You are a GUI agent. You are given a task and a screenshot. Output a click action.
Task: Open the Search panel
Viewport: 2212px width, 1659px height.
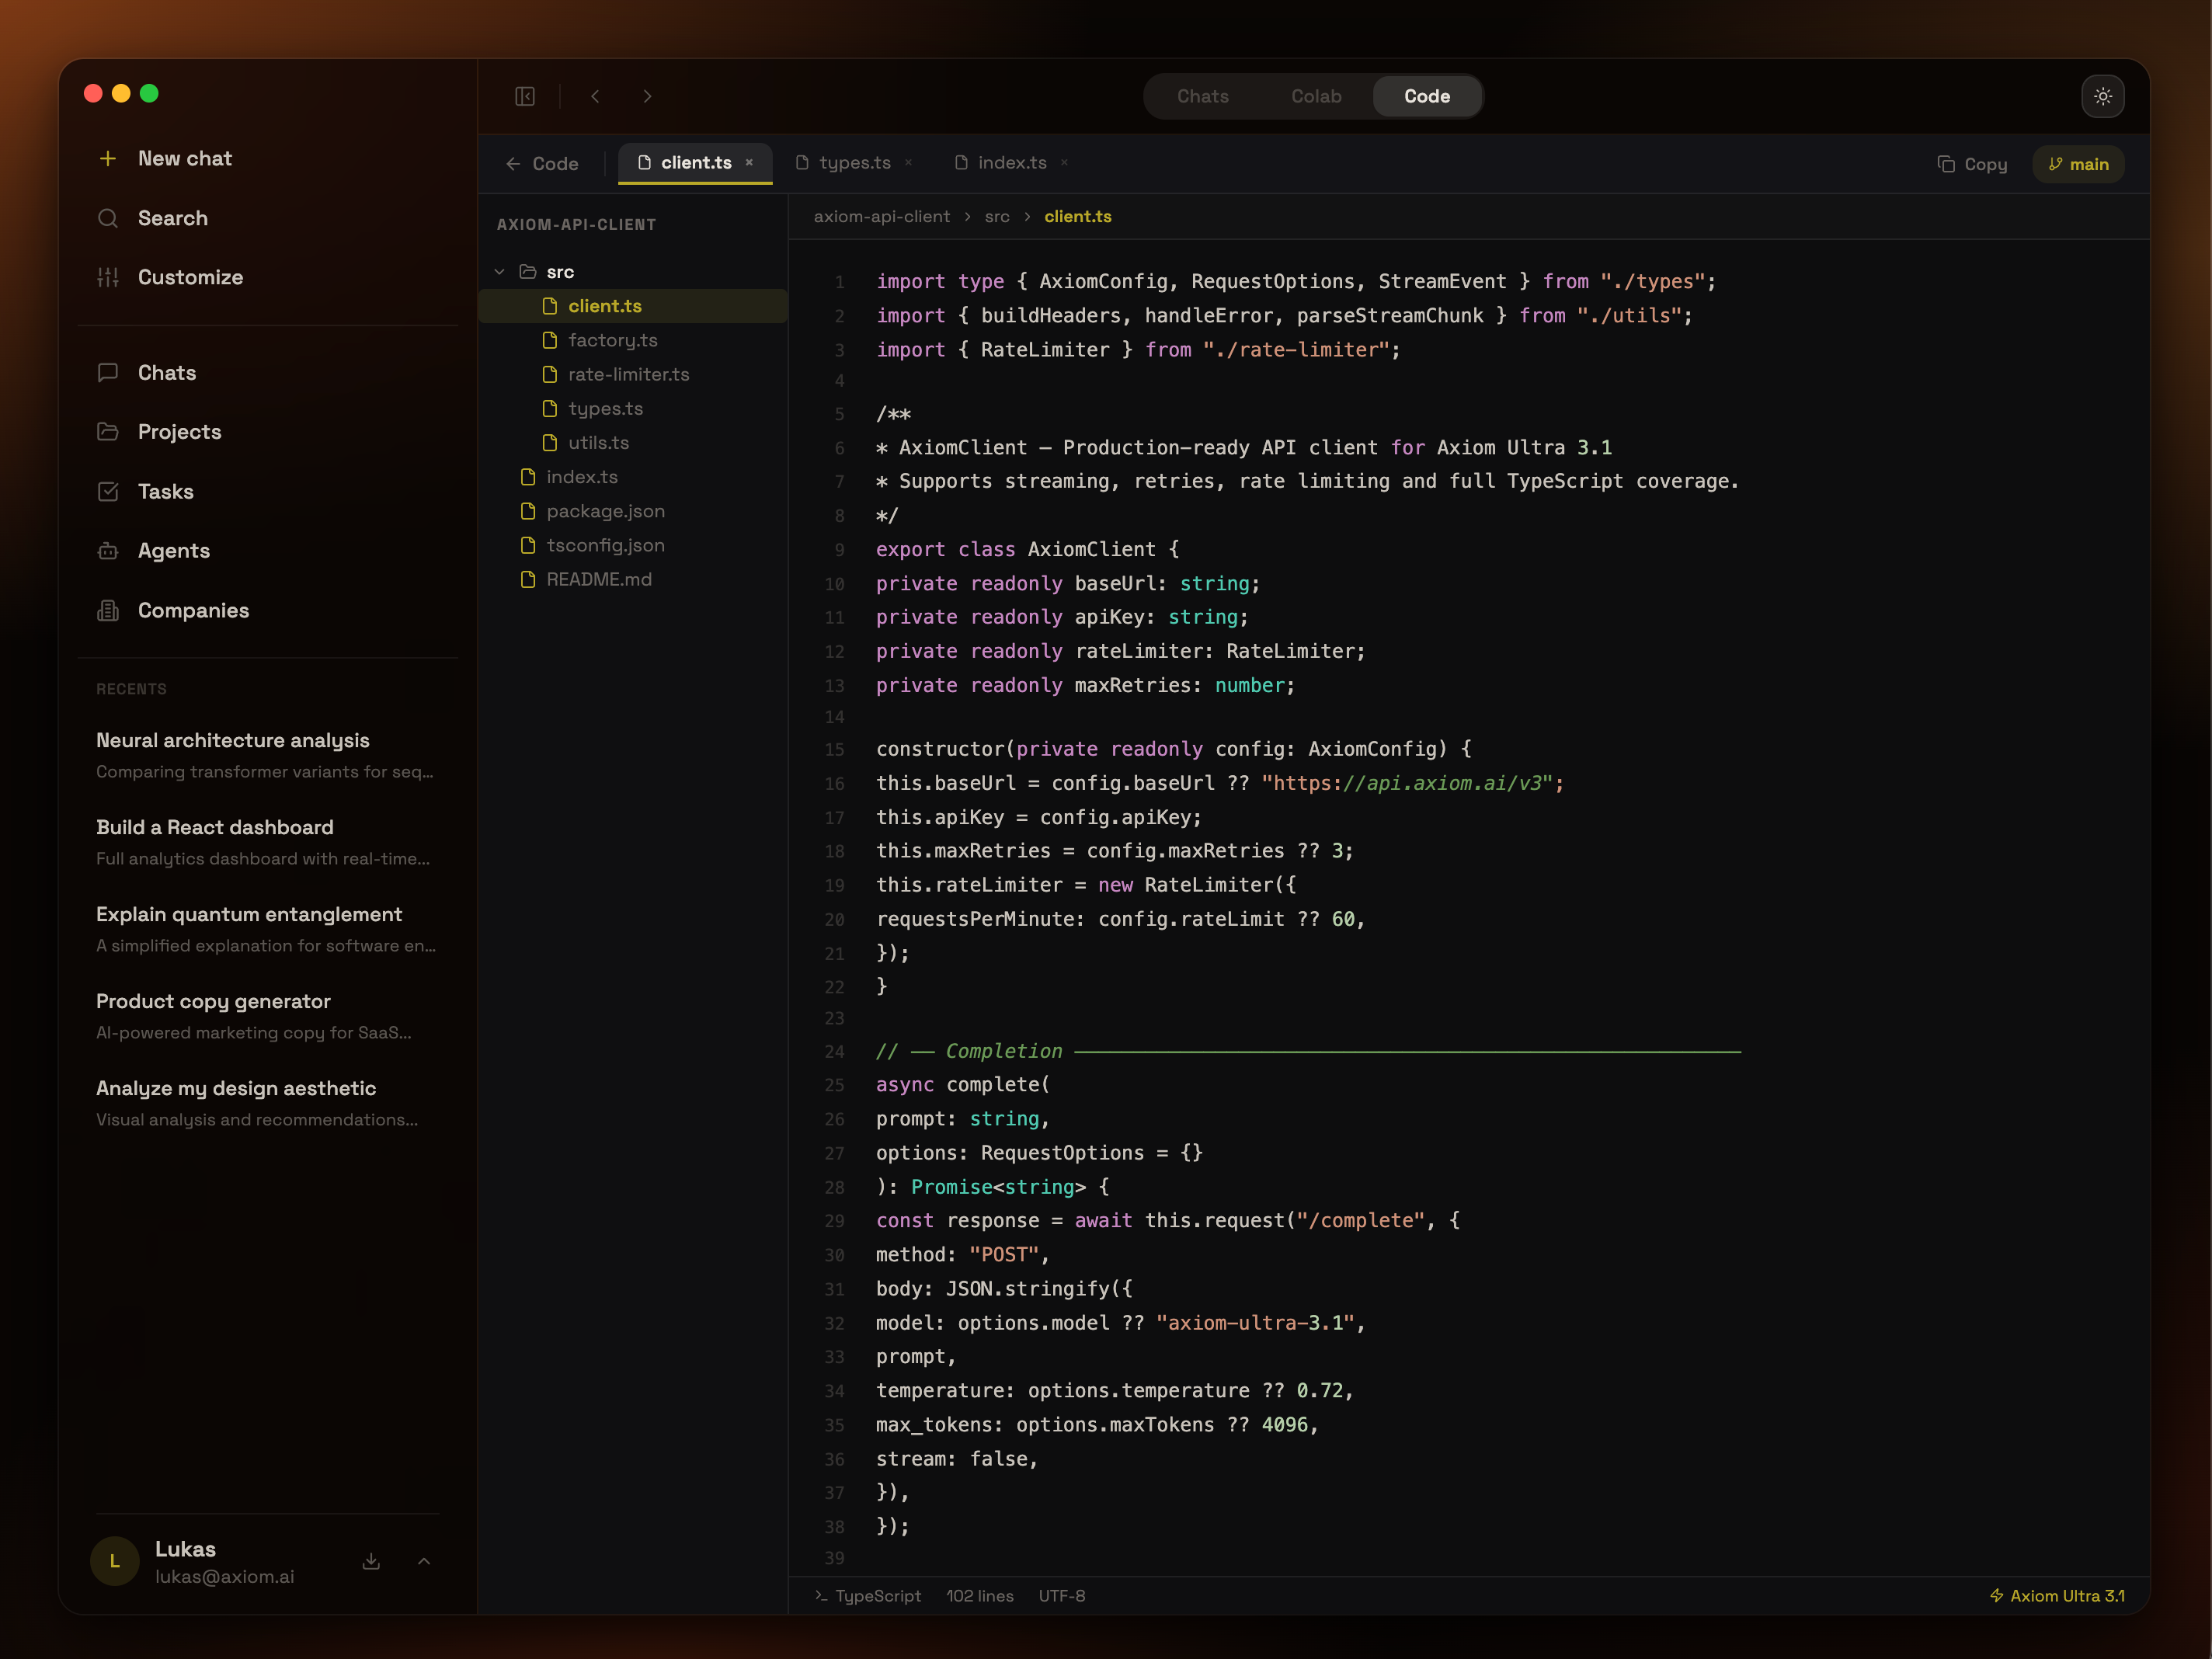tap(172, 218)
